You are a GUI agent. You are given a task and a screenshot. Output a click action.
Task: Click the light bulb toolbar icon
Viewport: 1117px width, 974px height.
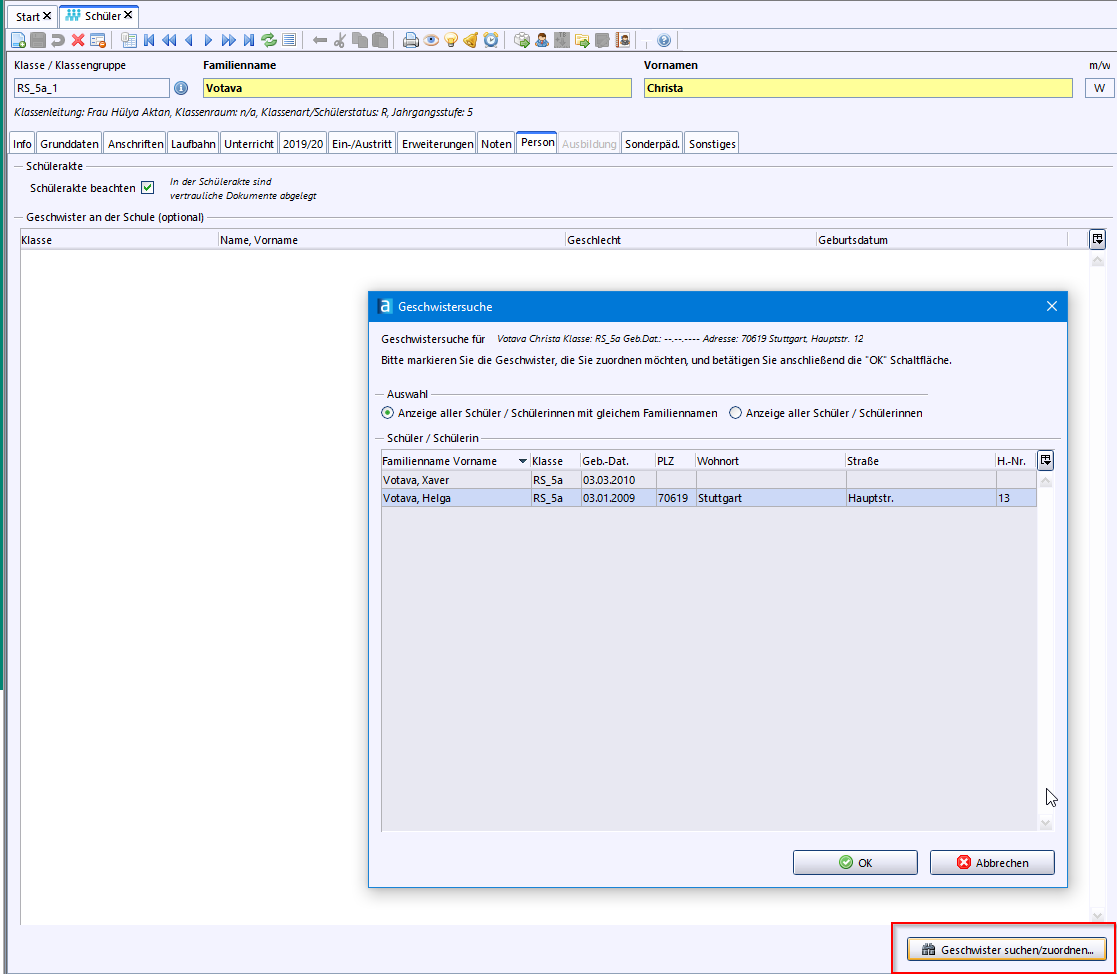[x=450, y=40]
